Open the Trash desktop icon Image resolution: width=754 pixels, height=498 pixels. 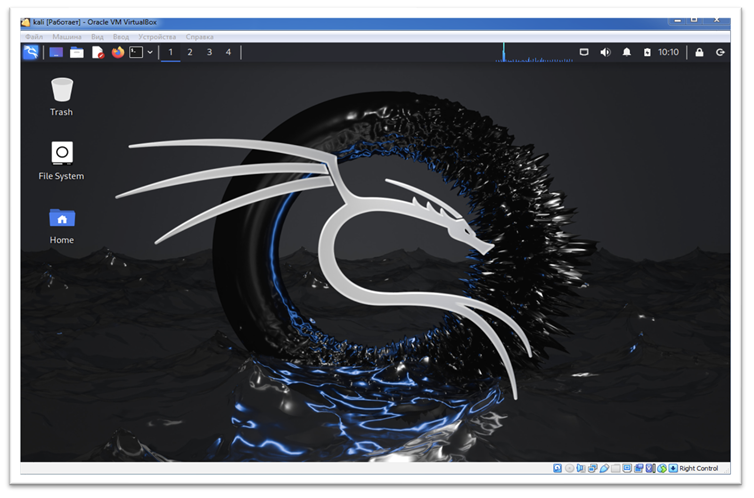(x=62, y=97)
